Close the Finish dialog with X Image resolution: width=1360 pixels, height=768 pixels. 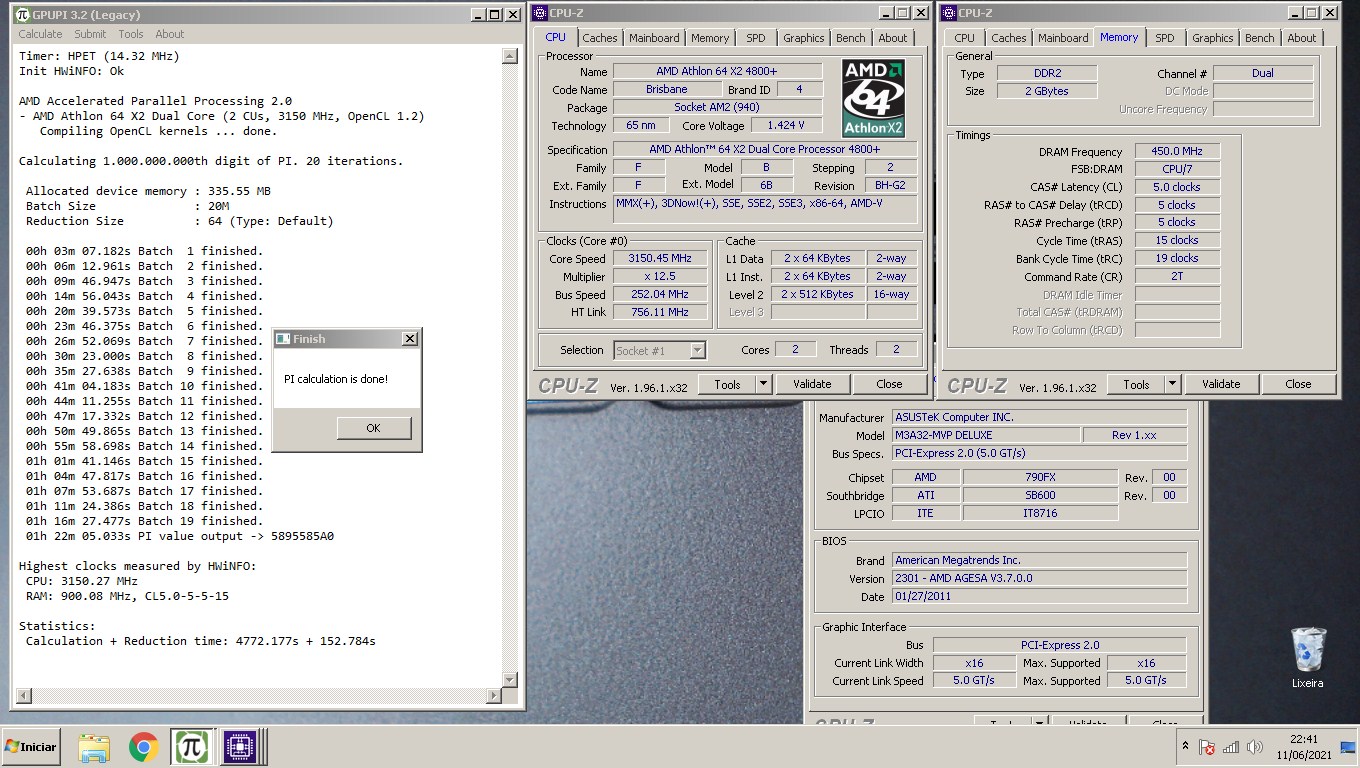[x=409, y=339]
